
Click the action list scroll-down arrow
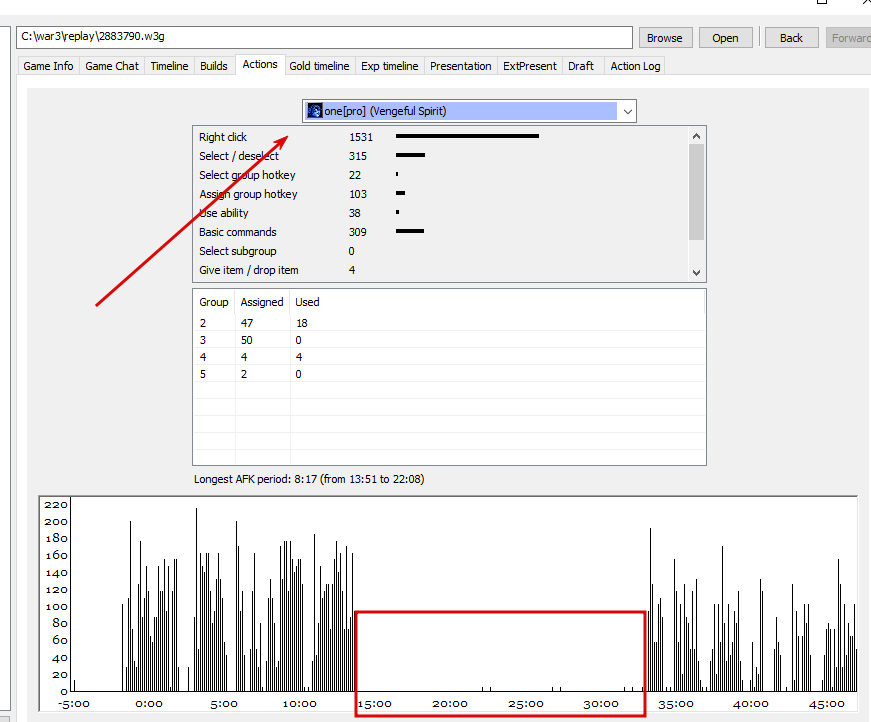coord(697,273)
